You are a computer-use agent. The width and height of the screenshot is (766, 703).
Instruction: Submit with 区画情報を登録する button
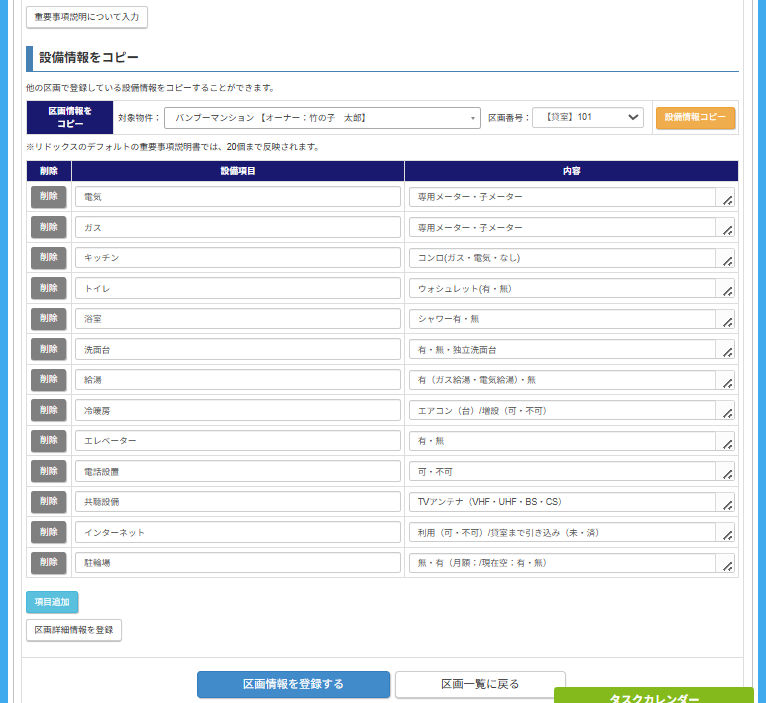(x=293, y=684)
